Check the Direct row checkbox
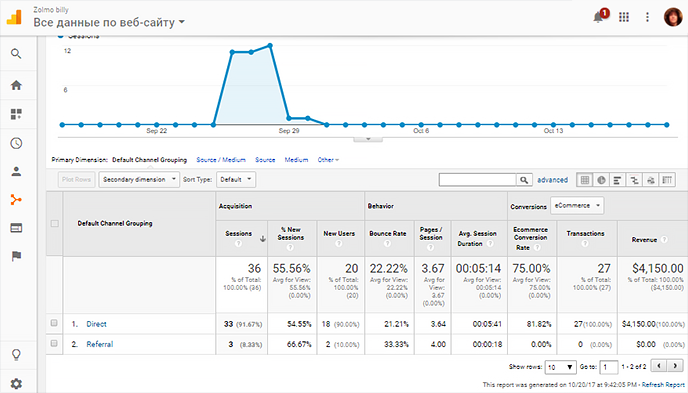Screen dimensions: 688x393 point(54,323)
